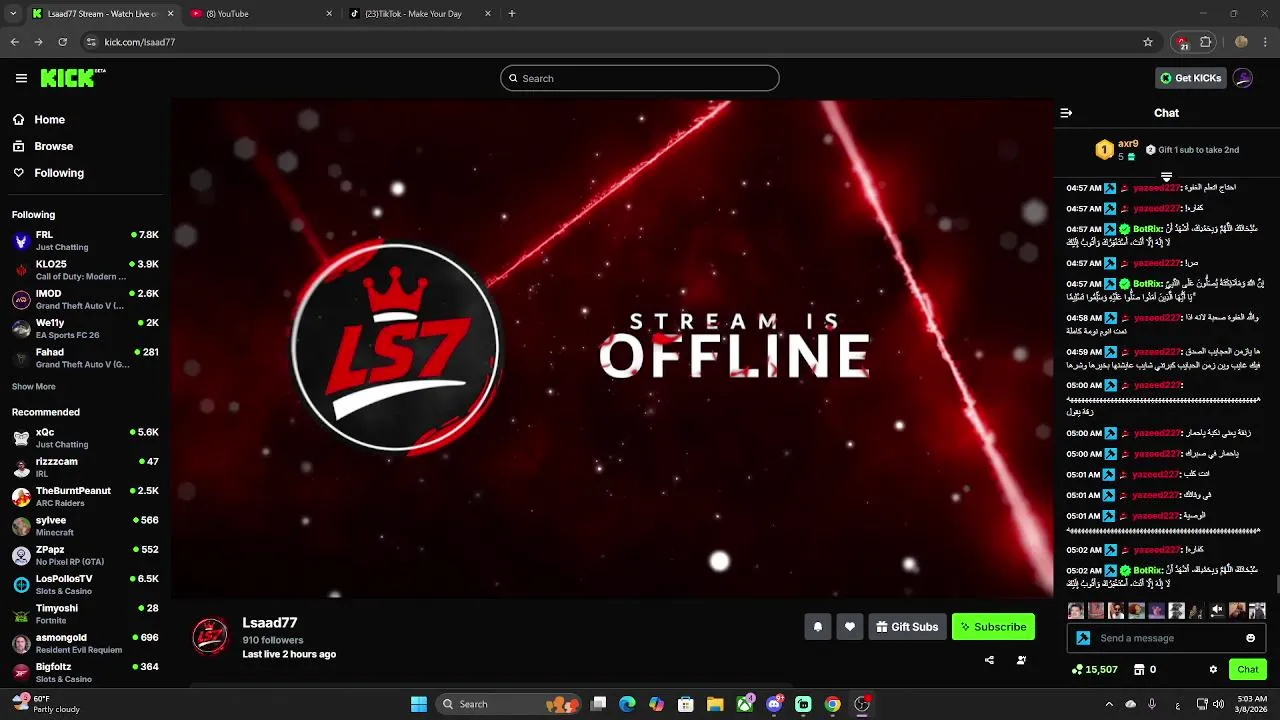Switch to the TikTok Make Your Day tab
Viewport: 1280px width, 720px height.
pos(421,14)
